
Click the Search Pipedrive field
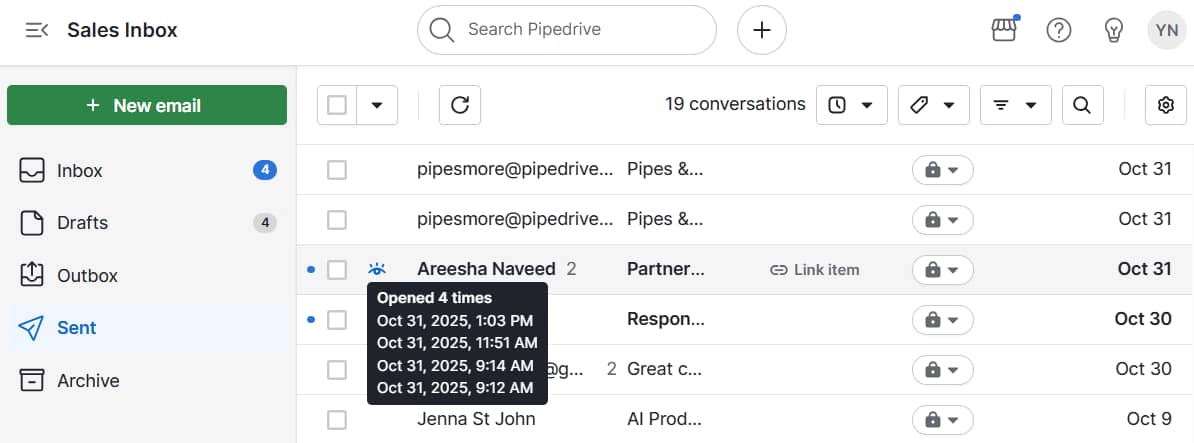[x=567, y=30]
